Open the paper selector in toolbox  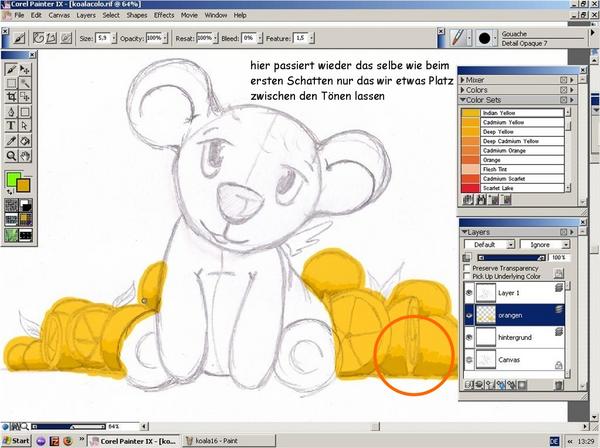(x=11, y=205)
